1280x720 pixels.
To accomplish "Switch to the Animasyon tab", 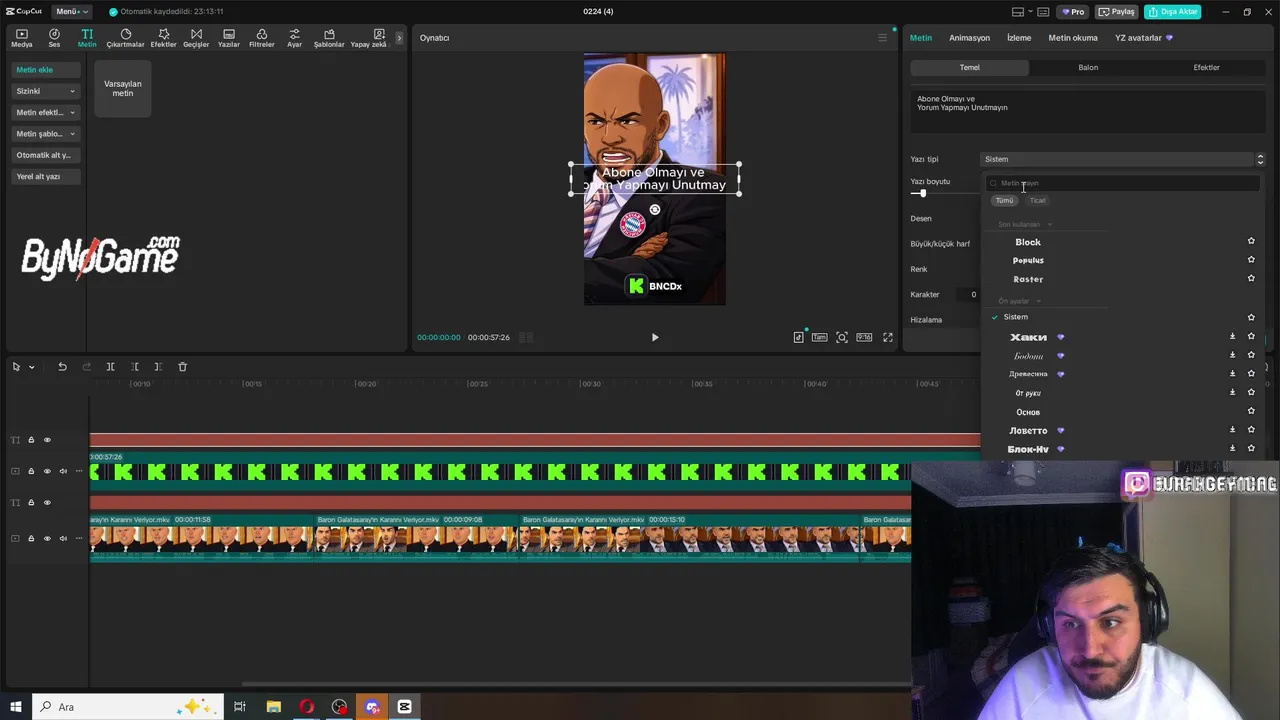I will (x=969, y=38).
